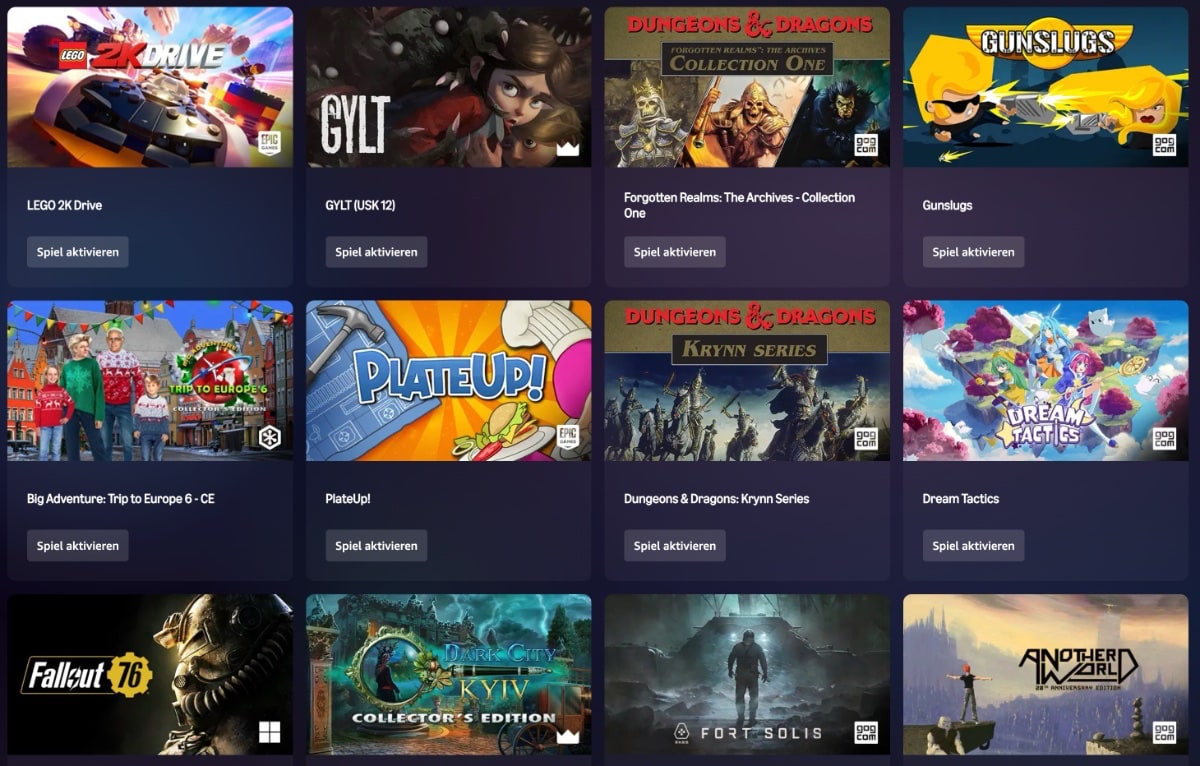Click the GOG.com badge on Fort Solis cover
Screen dimensions: 1200x766
point(866,732)
